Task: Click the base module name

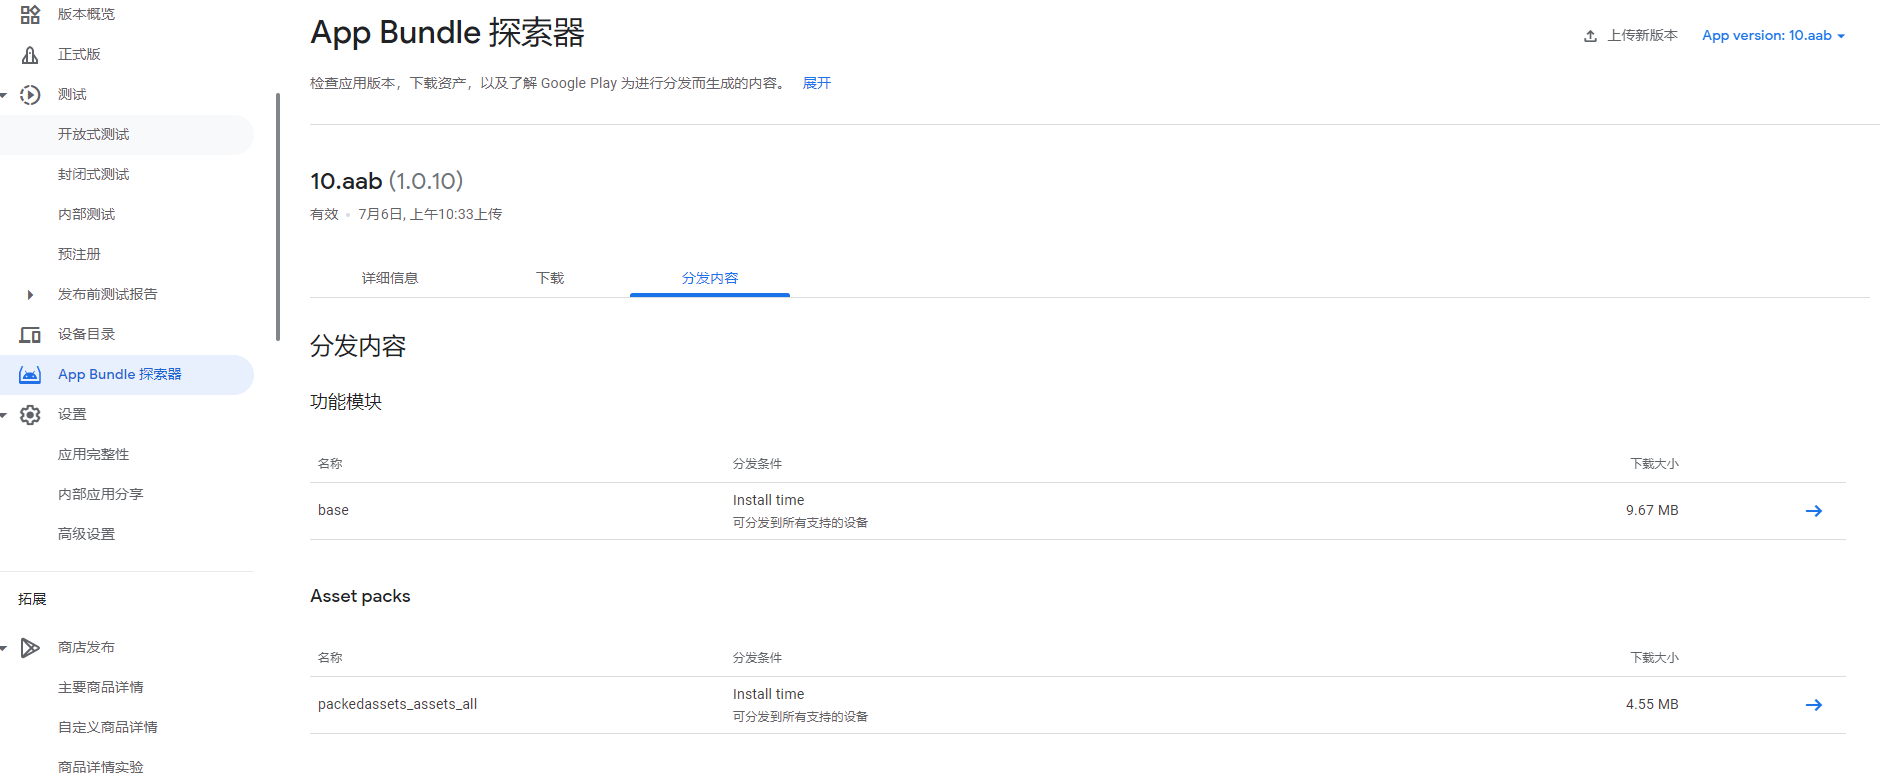Action: pyautogui.click(x=333, y=510)
